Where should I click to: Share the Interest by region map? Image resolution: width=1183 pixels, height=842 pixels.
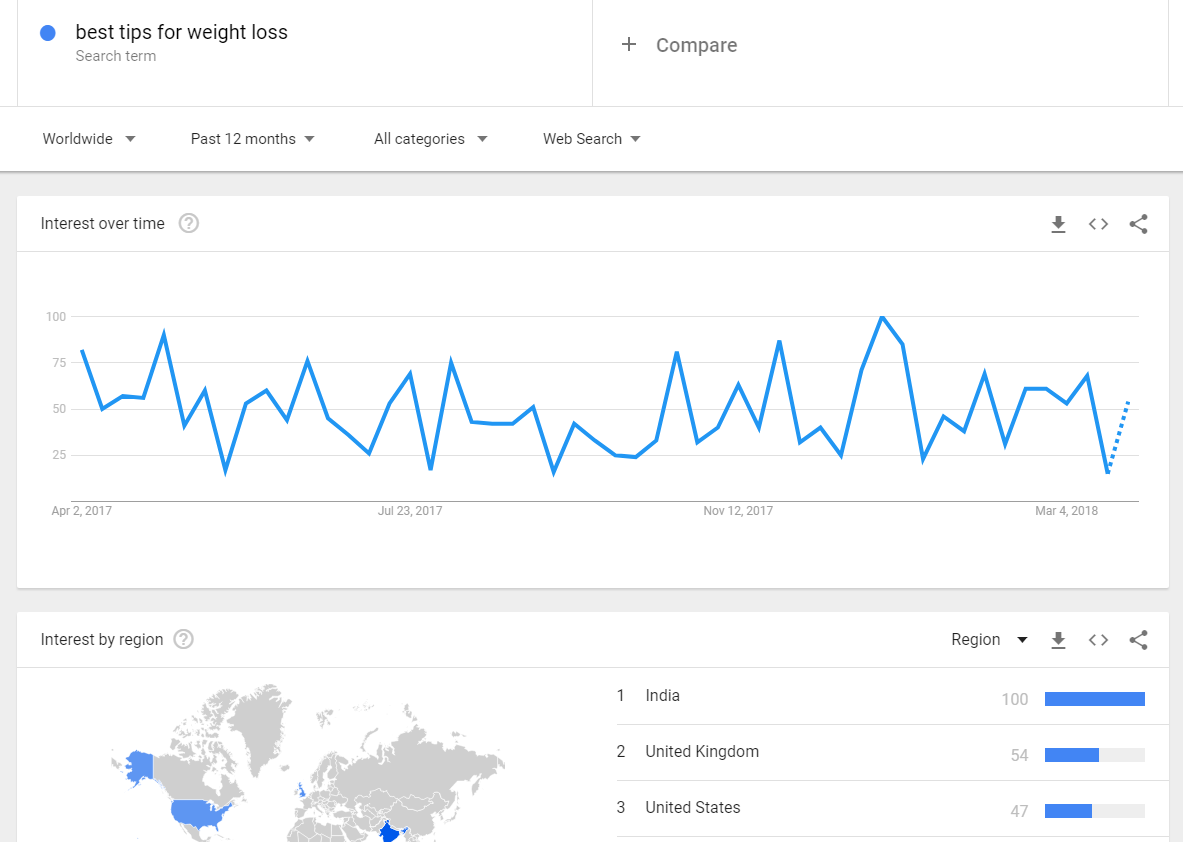click(1138, 639)
